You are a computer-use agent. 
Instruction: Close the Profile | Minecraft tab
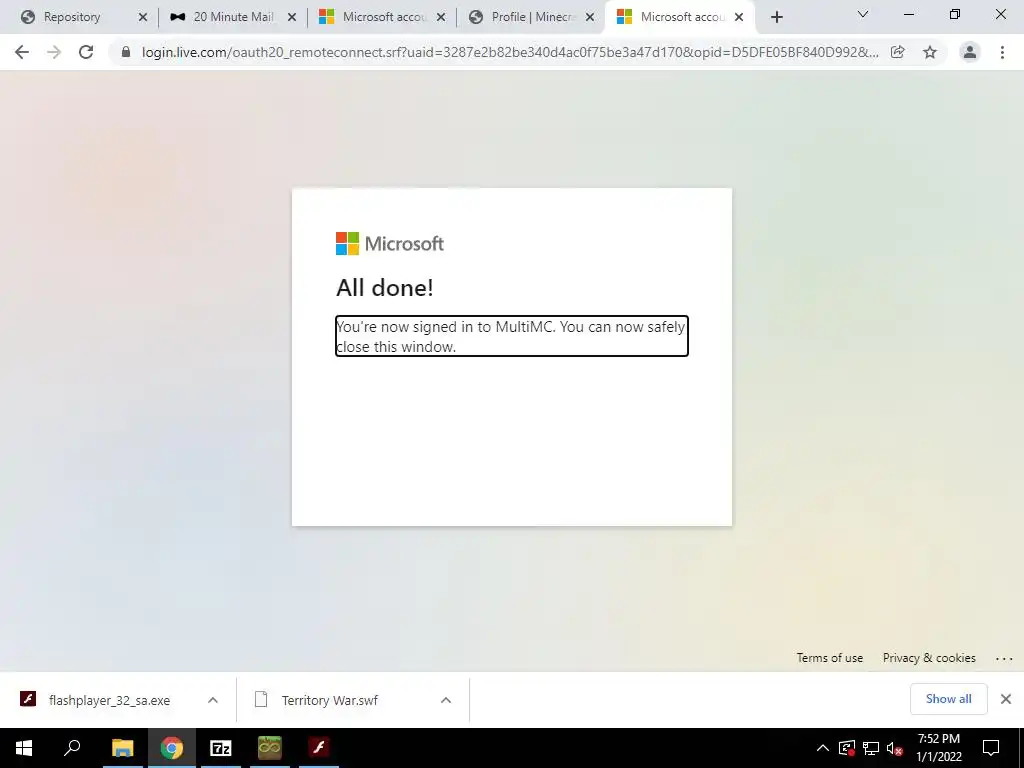tap(590, 18)
